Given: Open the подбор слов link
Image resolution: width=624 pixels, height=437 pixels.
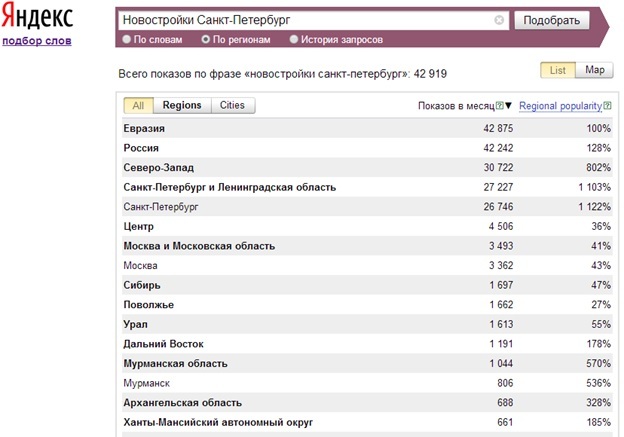Looking at the screenshot, I should (x=37, y=41).
